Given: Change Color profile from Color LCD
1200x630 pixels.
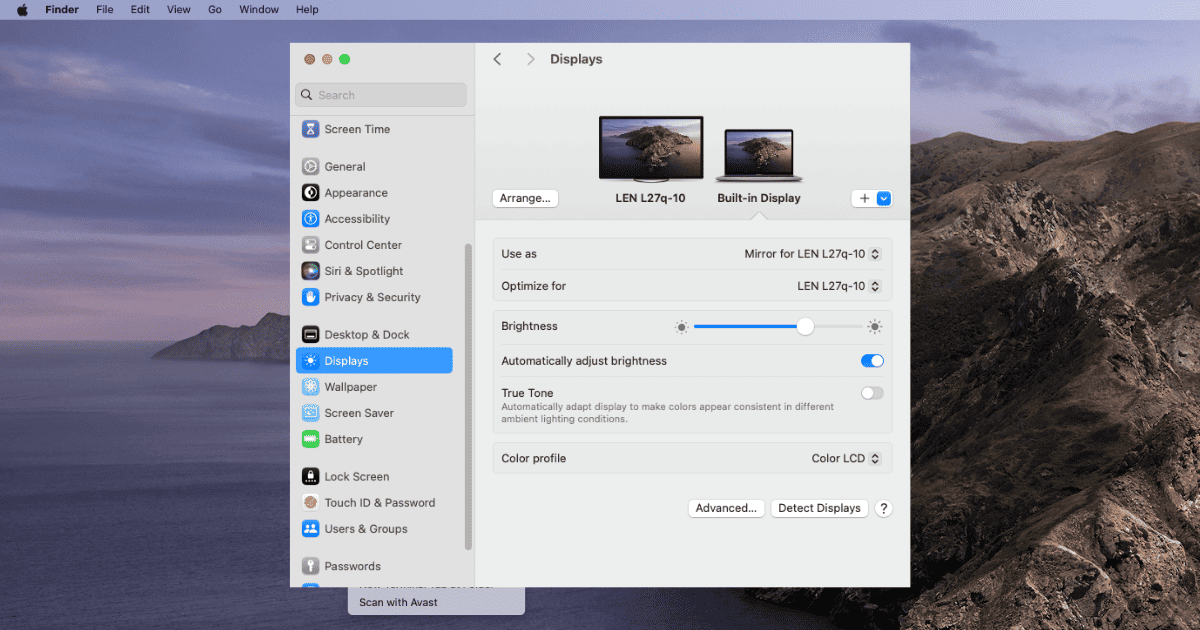Looking at the screenshot, I should pos(845,458).
